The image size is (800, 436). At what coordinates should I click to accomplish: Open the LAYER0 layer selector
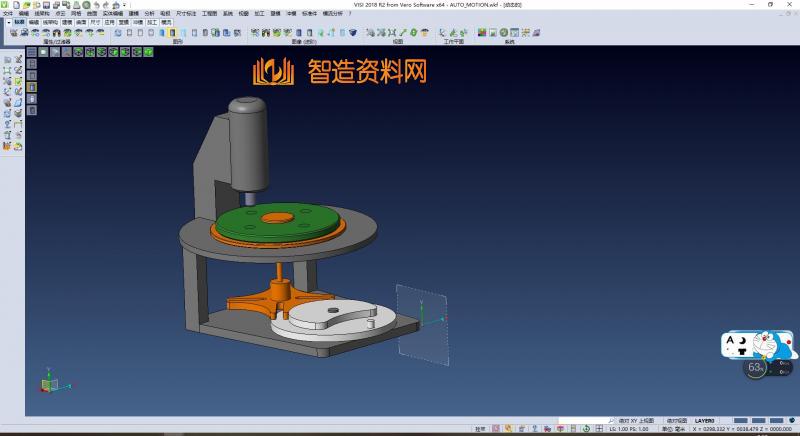(705, 421)
